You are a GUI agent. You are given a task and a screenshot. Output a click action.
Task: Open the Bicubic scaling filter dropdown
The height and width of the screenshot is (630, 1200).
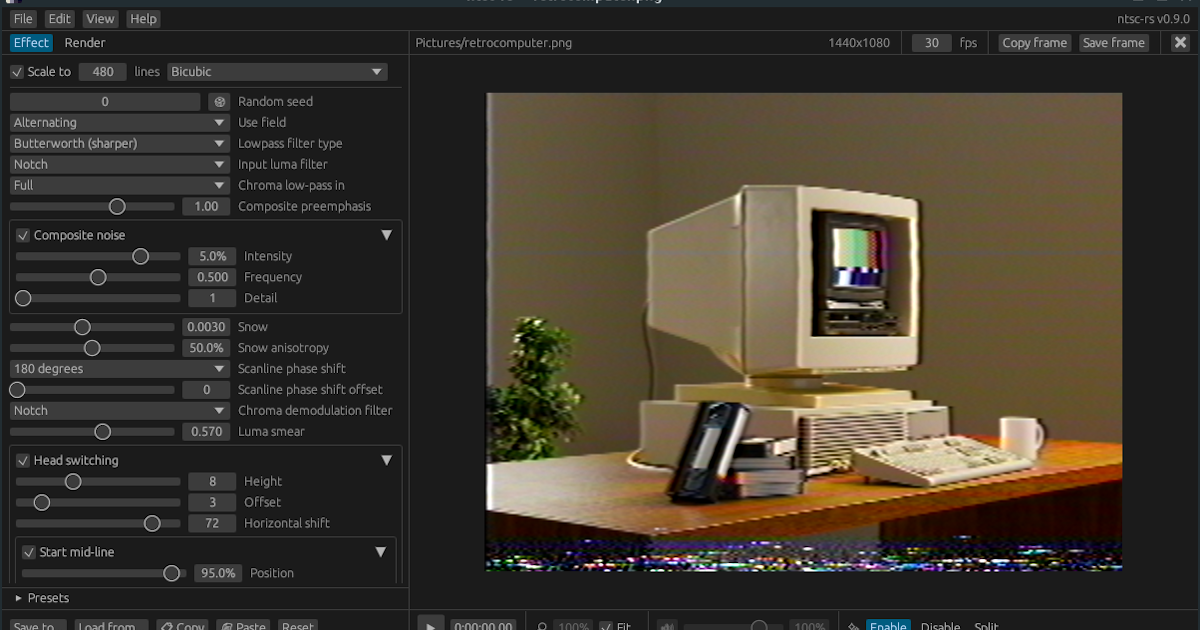click(x=277, y=72)
